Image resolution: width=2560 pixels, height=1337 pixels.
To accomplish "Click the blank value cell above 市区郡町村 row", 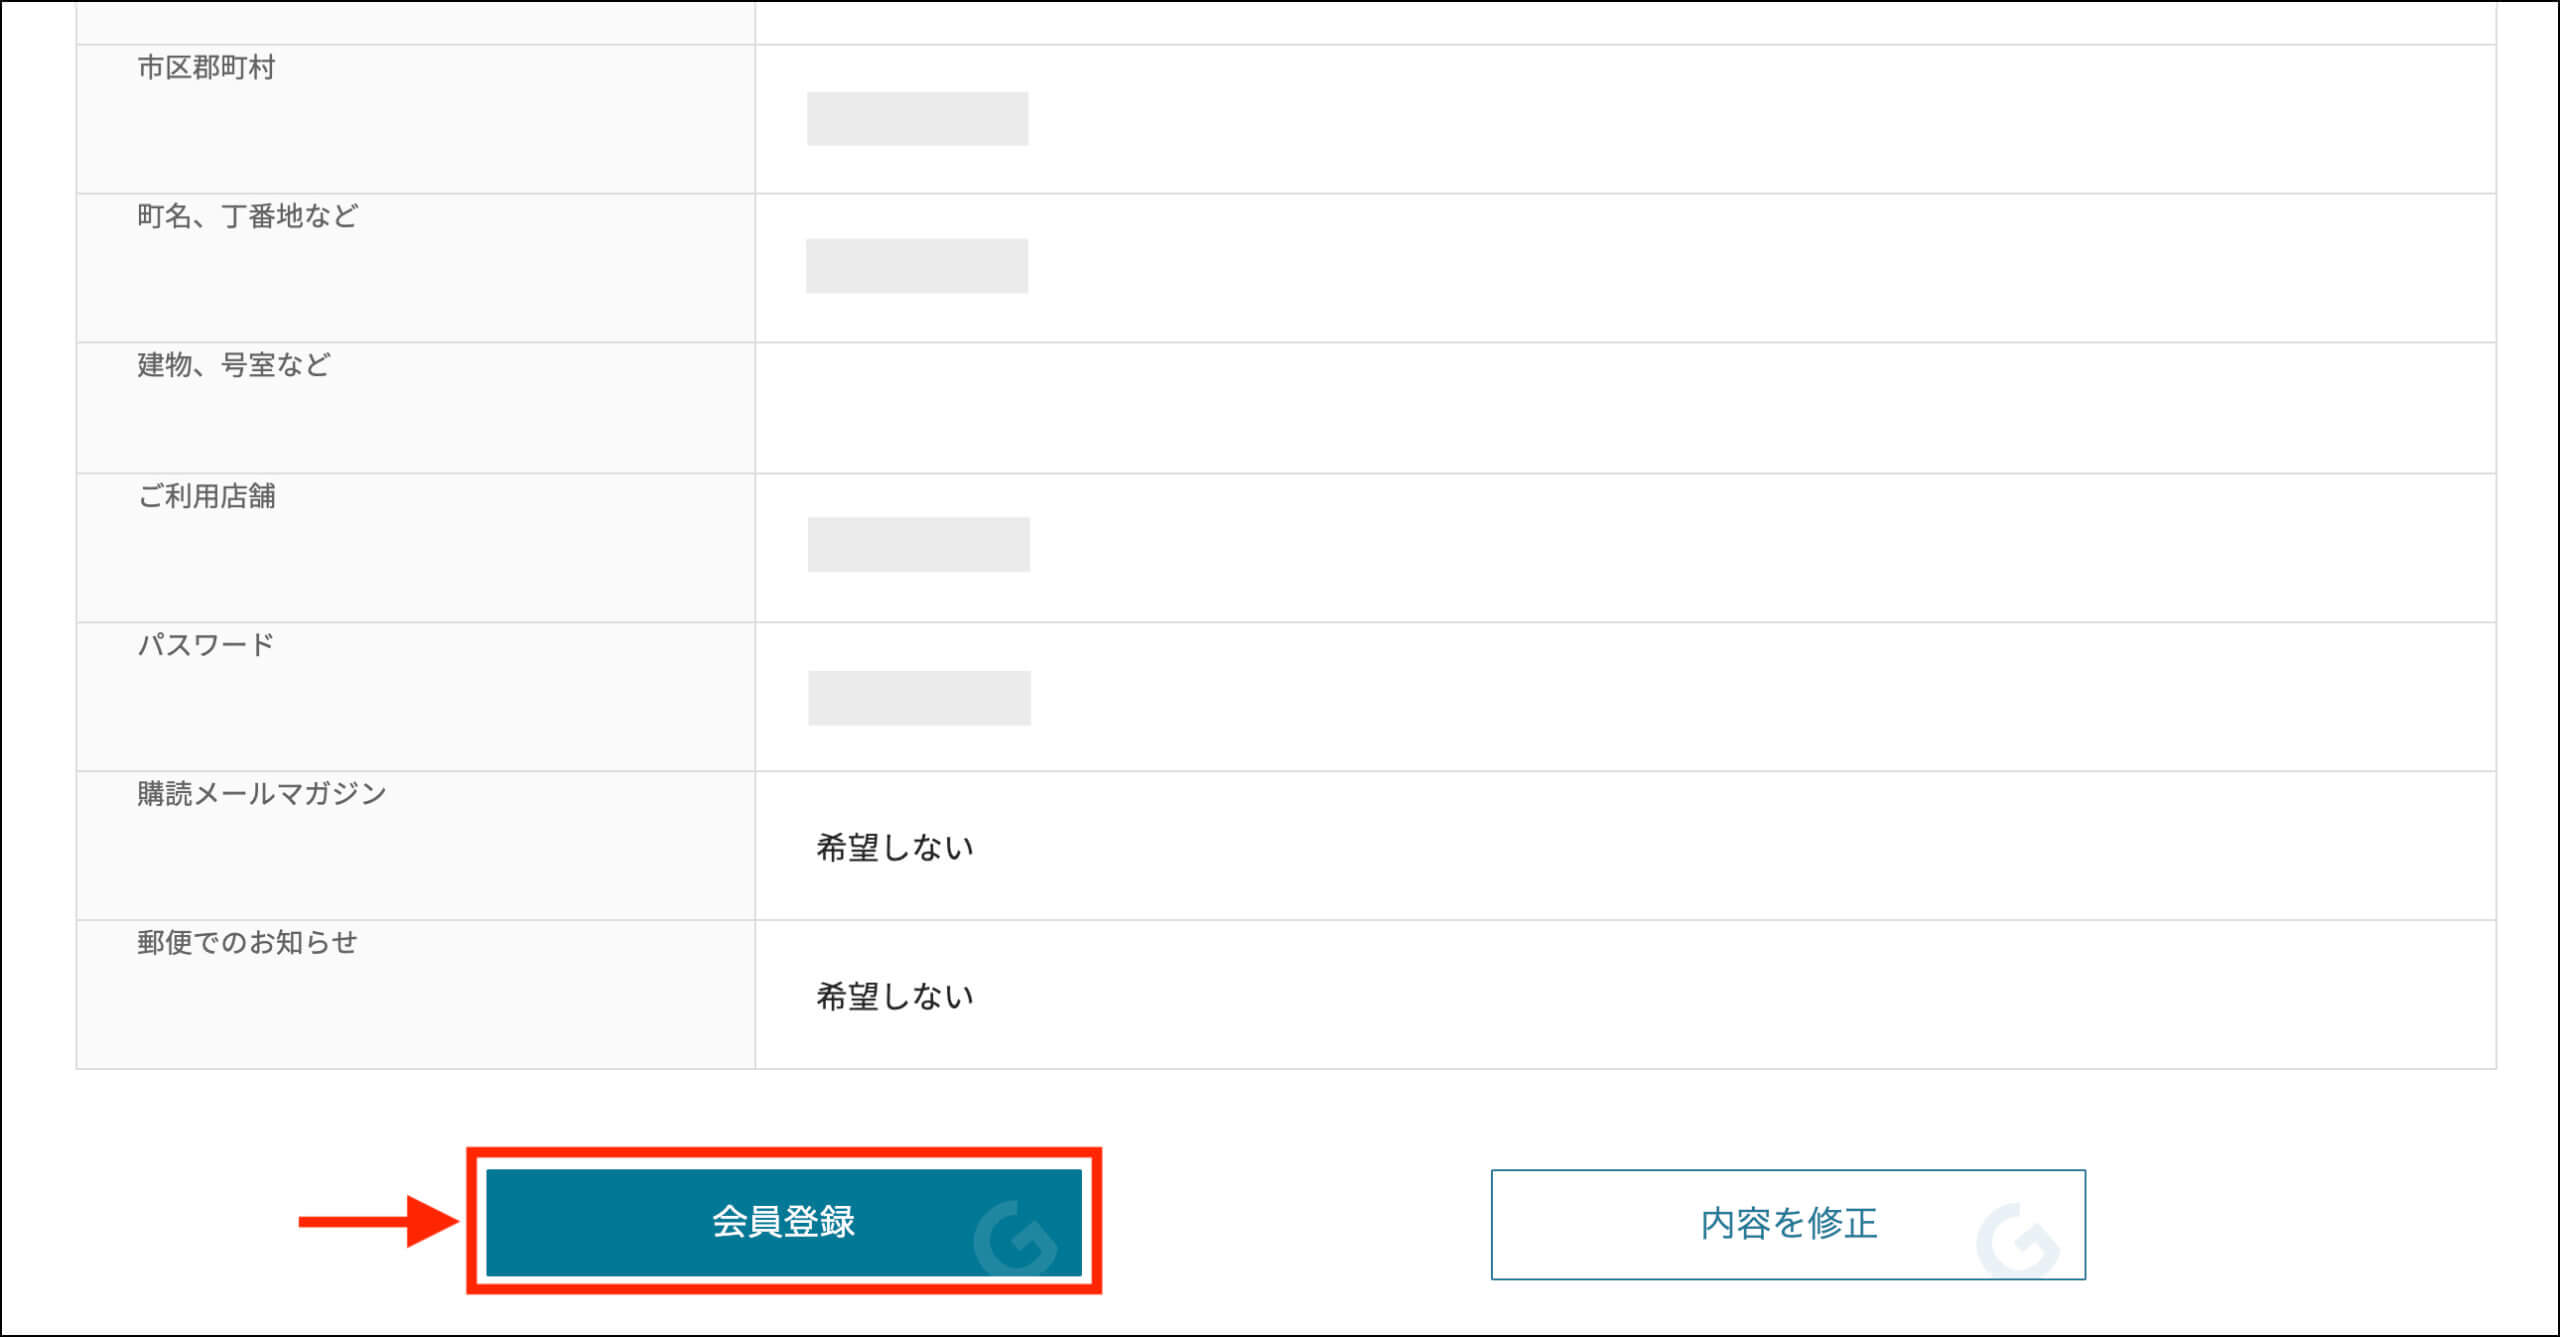I will tap(1625, 22).
